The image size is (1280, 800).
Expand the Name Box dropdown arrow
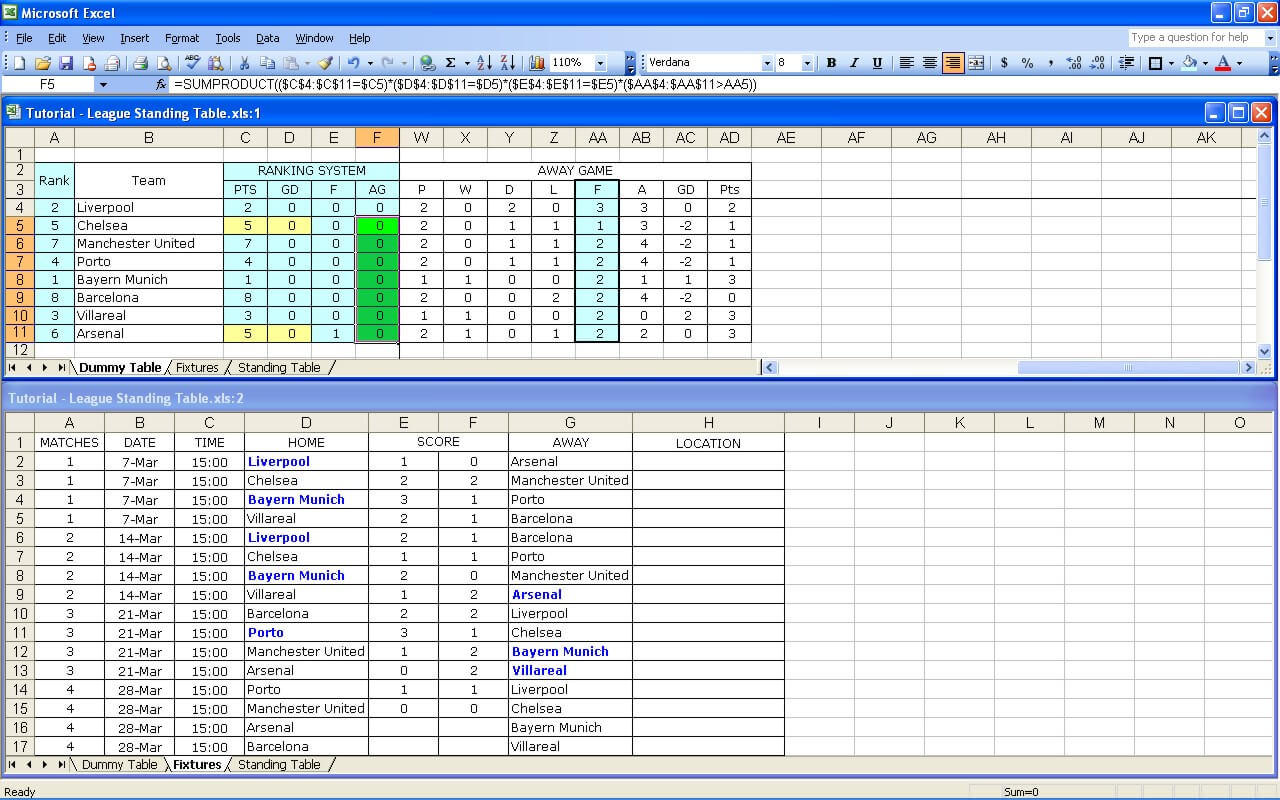coord(103,85)
